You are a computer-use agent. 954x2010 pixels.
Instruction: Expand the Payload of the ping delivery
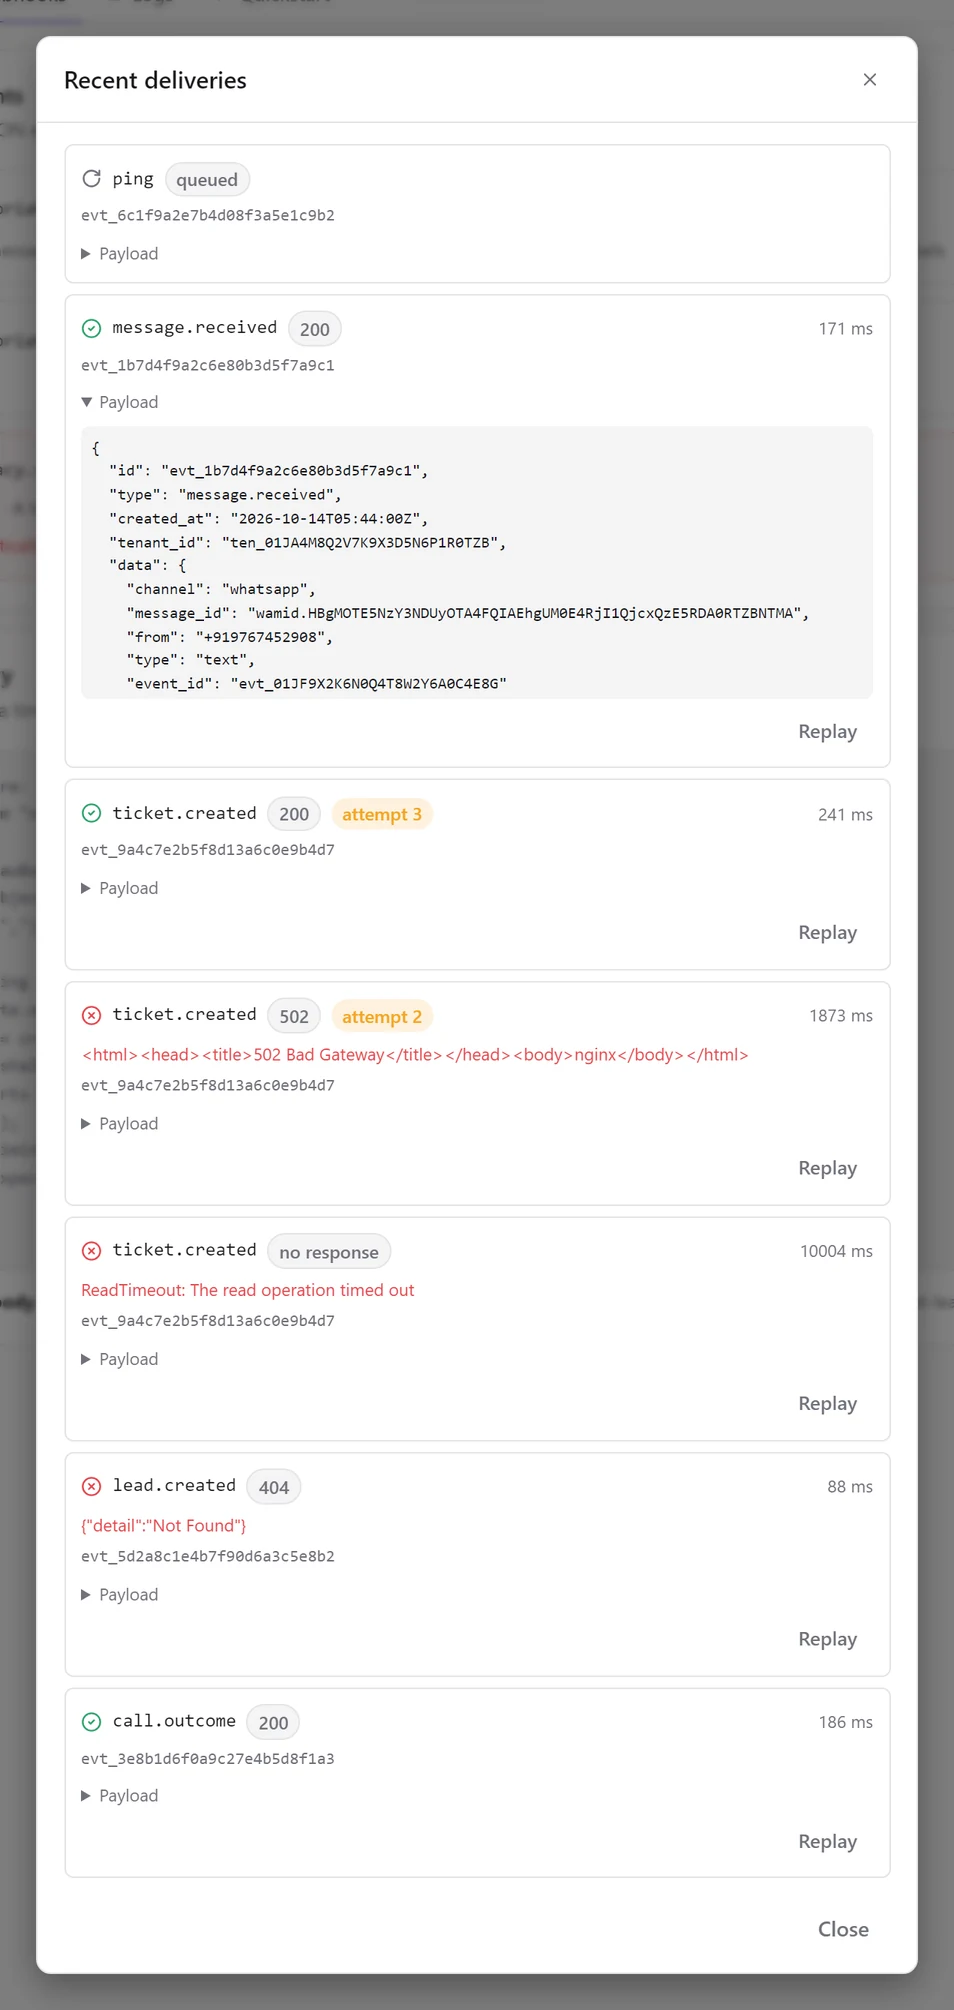(x=120, y=254)
